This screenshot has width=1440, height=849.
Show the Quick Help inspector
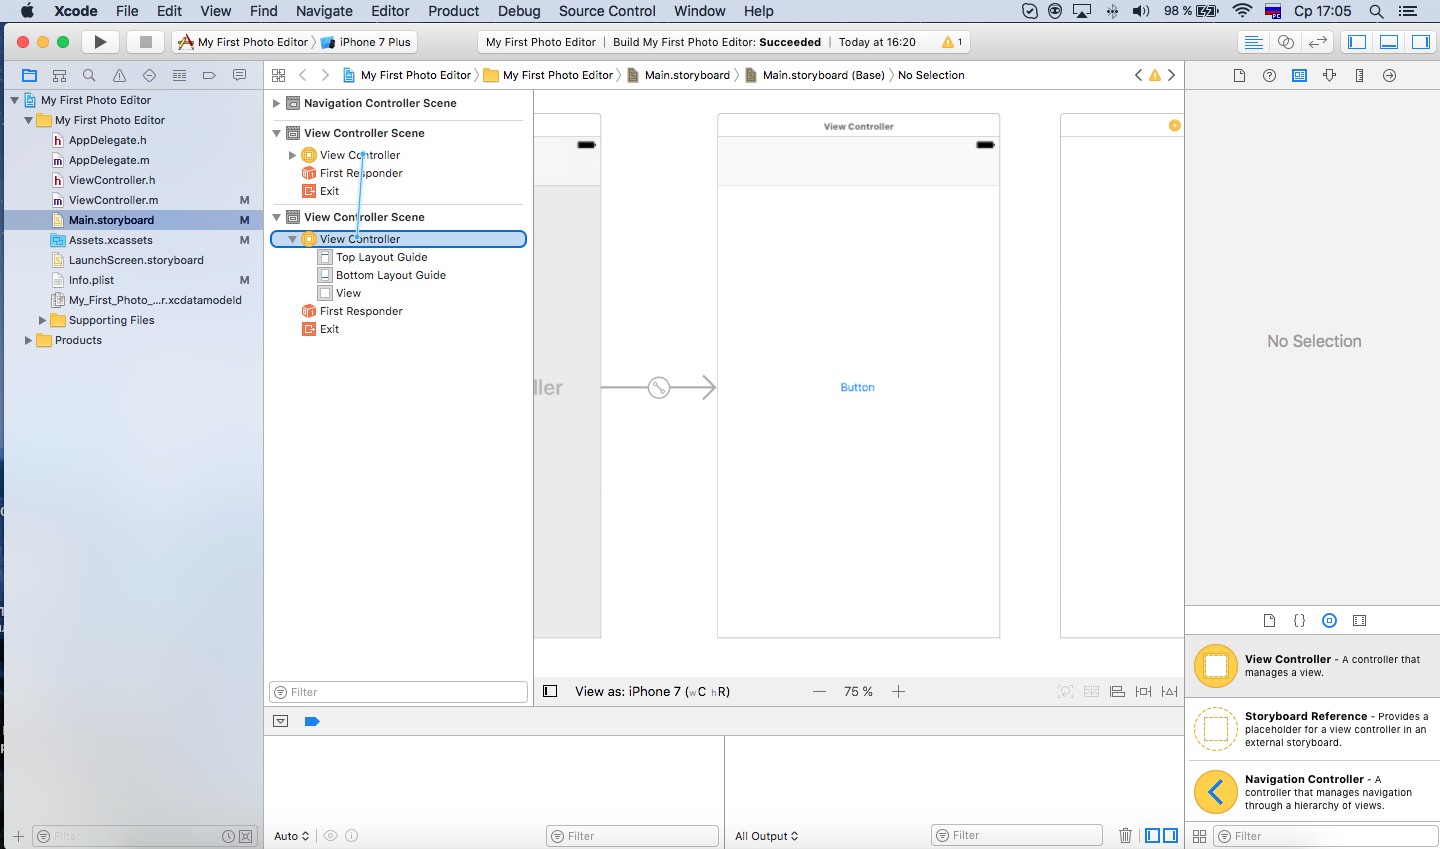coord(1269,75)
